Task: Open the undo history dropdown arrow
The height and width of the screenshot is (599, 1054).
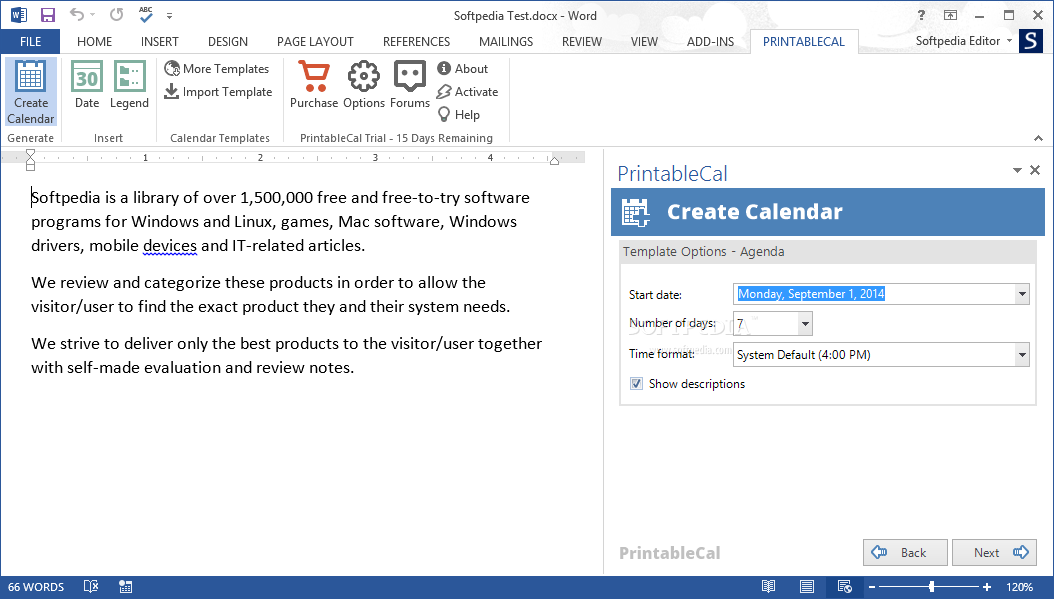Action: pos(93,15)
